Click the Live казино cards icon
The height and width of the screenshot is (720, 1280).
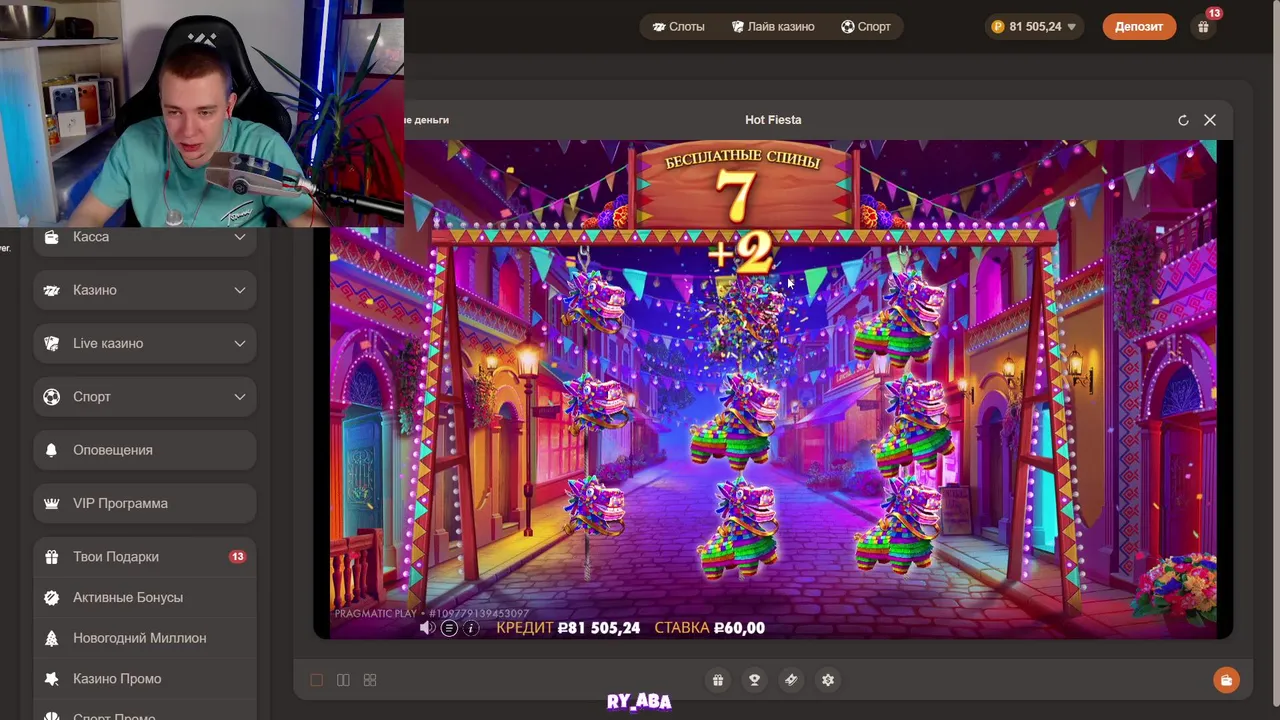(52, 343)
